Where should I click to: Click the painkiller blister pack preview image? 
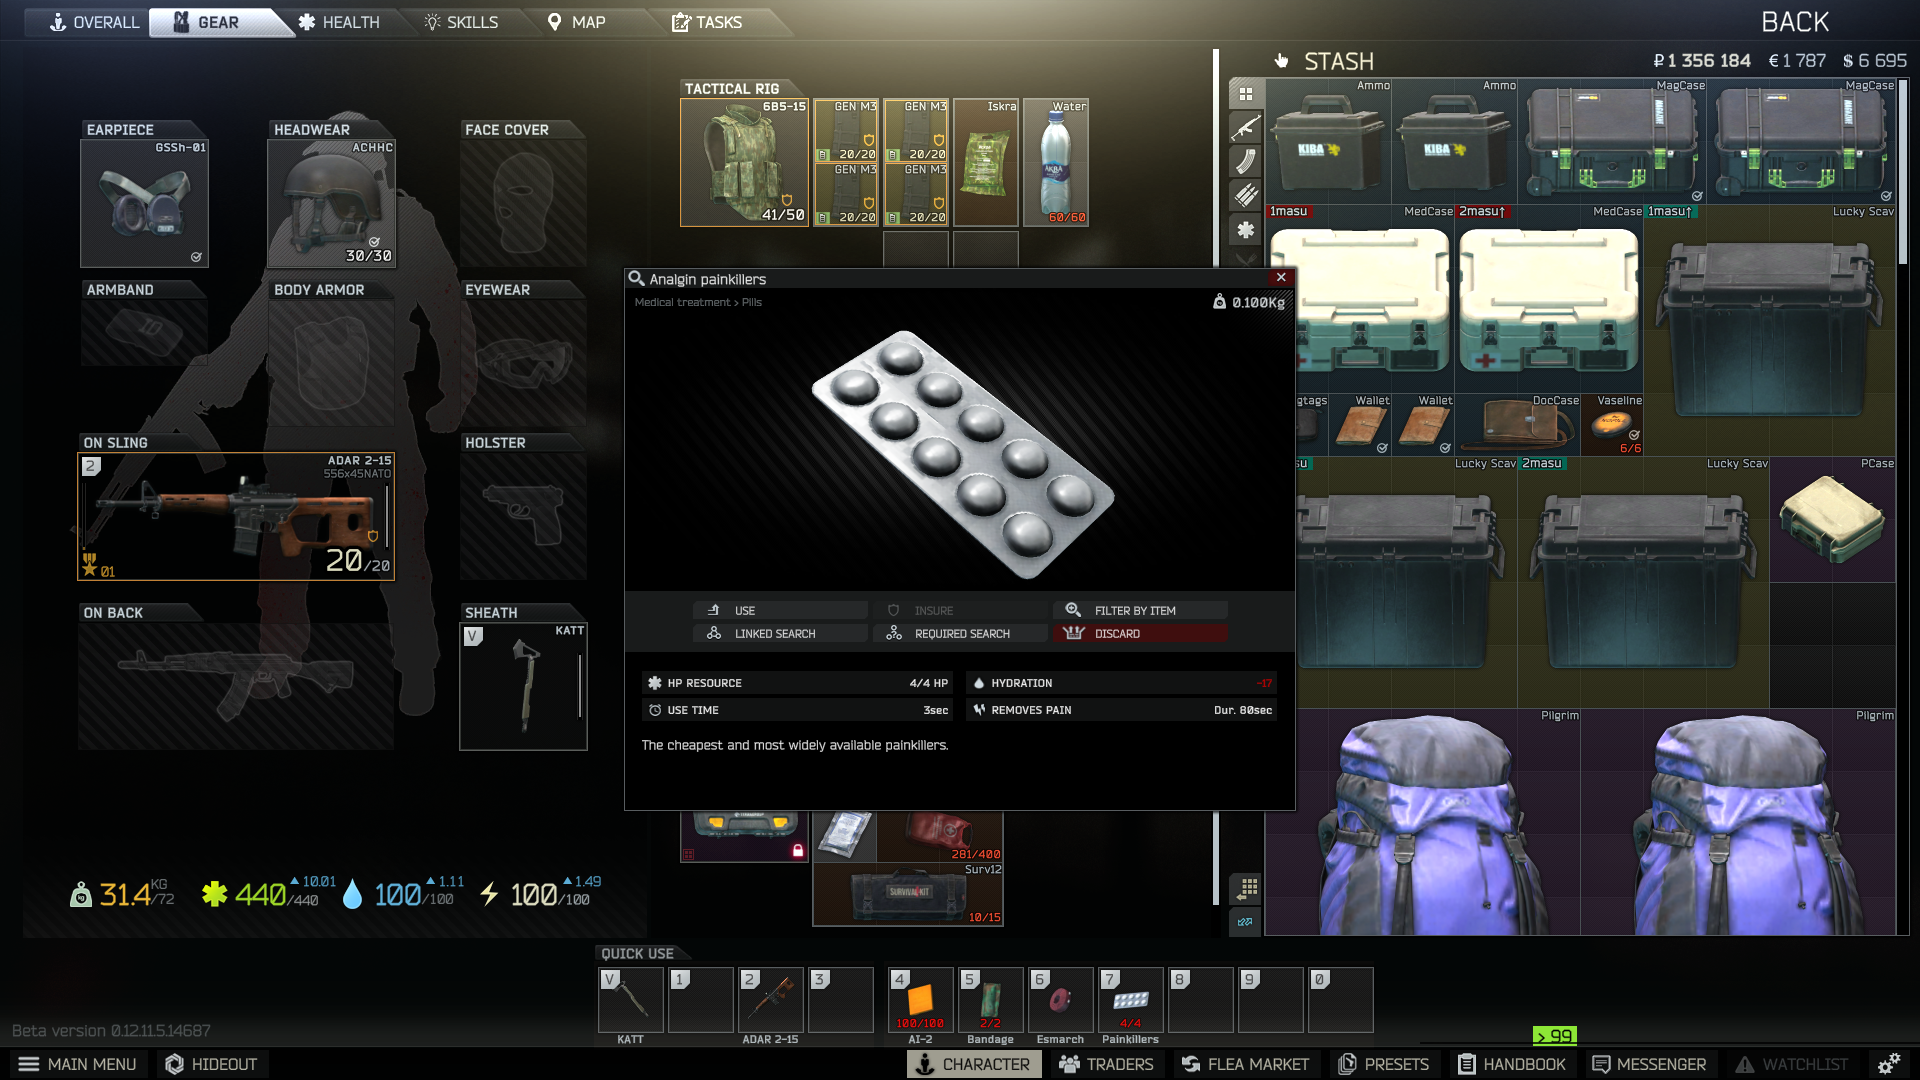tap(962, 455)
